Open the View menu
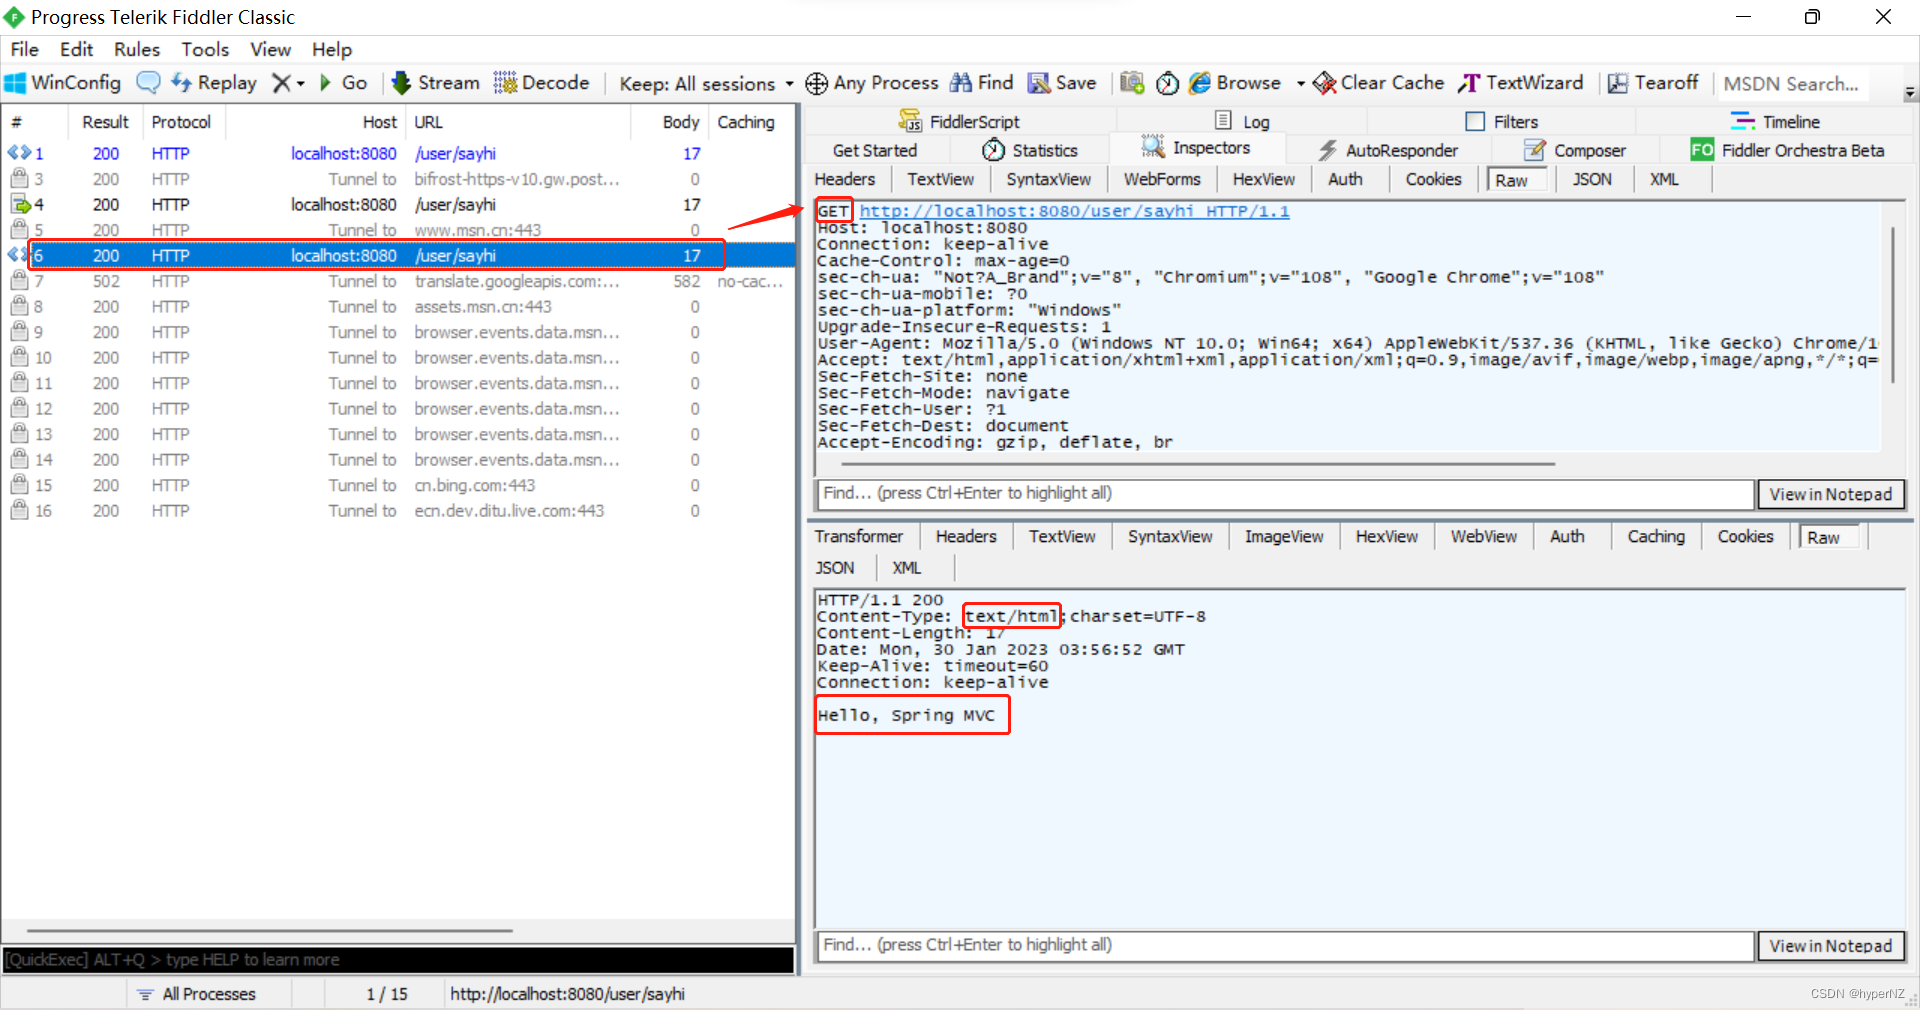 270,49
